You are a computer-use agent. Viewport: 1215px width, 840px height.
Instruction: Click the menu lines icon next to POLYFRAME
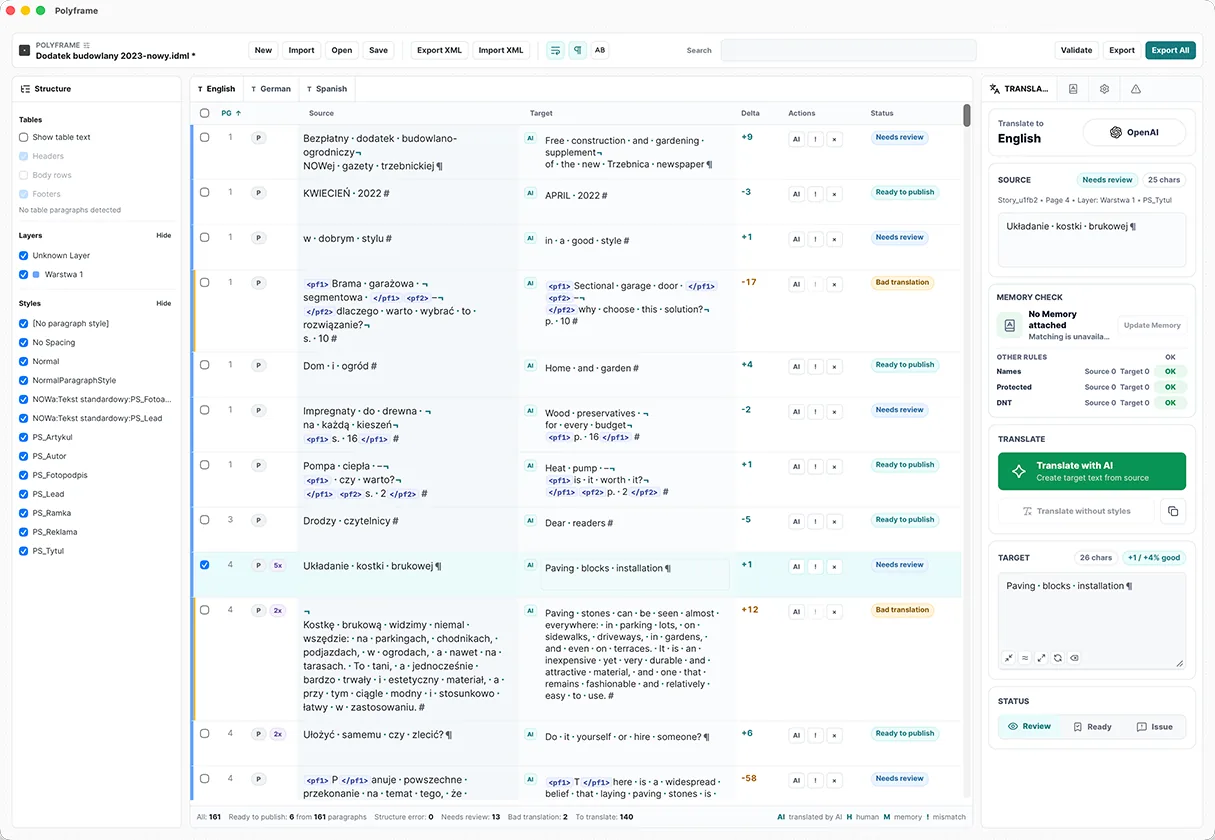[x=86, y=45]
